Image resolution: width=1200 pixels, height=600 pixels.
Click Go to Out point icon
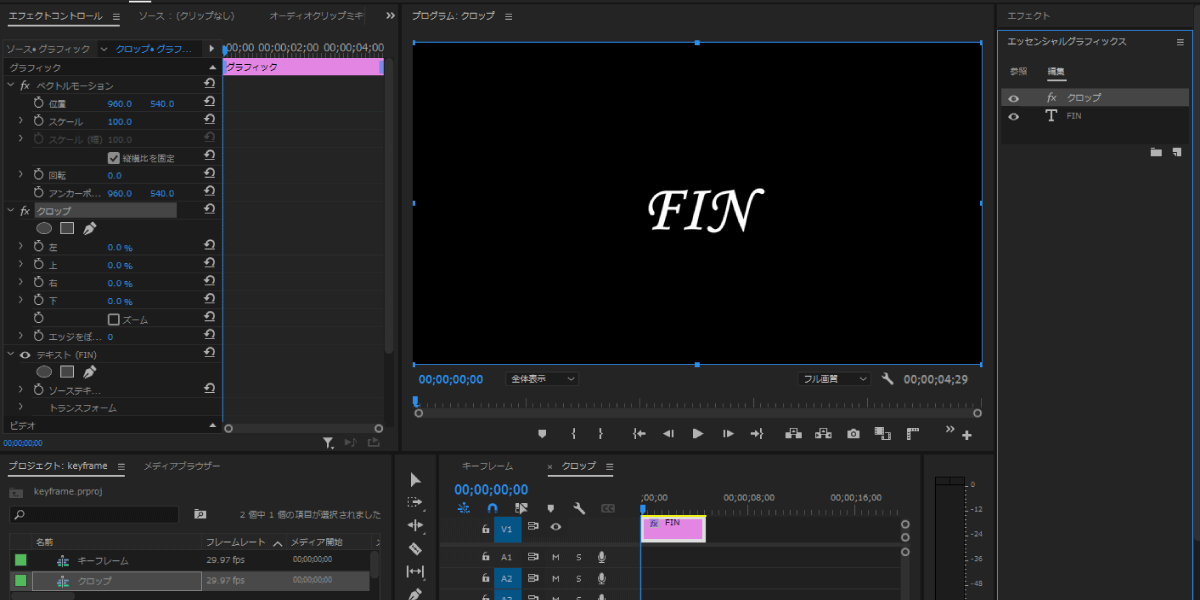pyautogui.click(x=757, y=434)
